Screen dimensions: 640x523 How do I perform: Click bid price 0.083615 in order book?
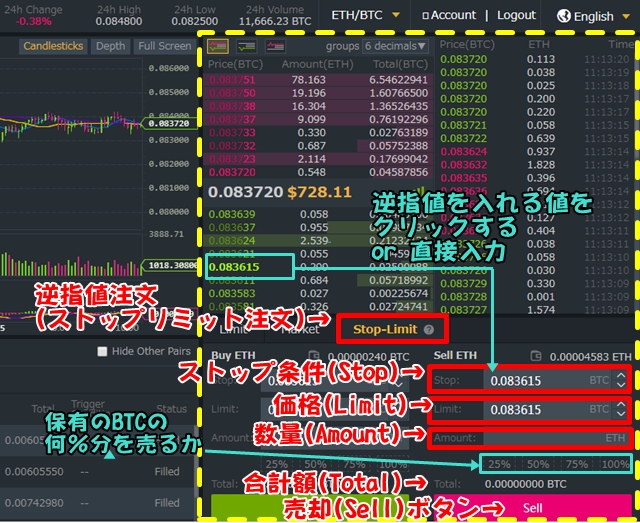point(234,267)
